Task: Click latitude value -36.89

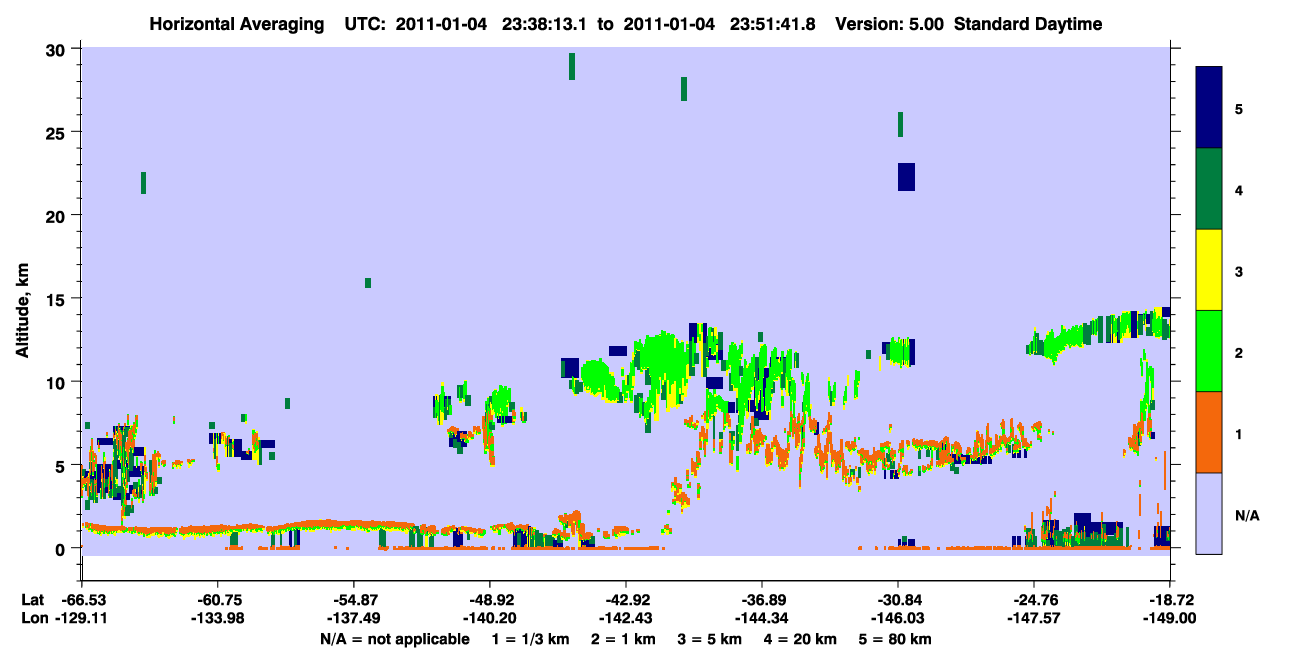Action: (x=762, y=600)
